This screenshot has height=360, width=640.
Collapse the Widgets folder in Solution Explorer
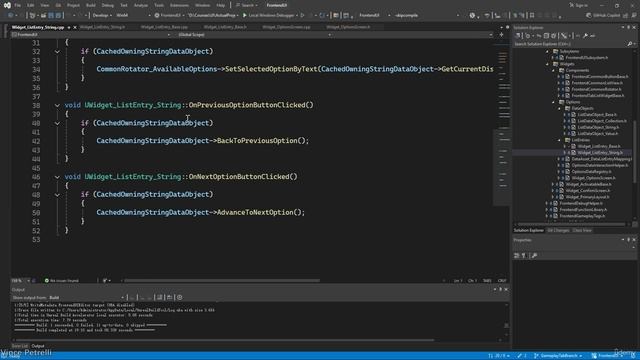point(548,64)
